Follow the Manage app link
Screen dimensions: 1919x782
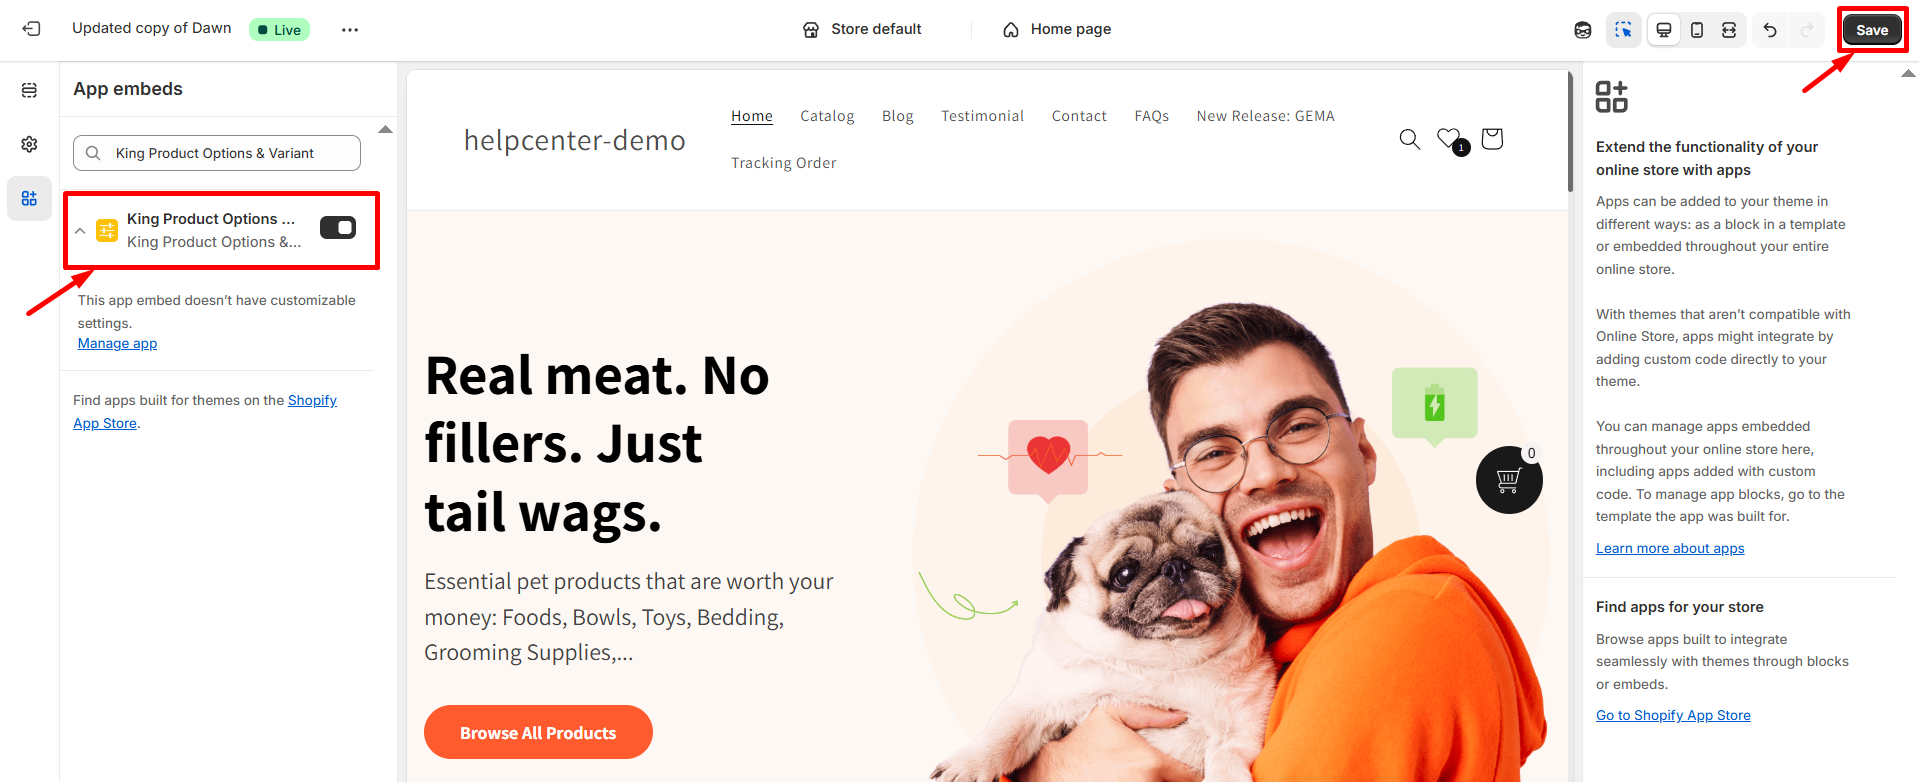[x=117, y=343]
